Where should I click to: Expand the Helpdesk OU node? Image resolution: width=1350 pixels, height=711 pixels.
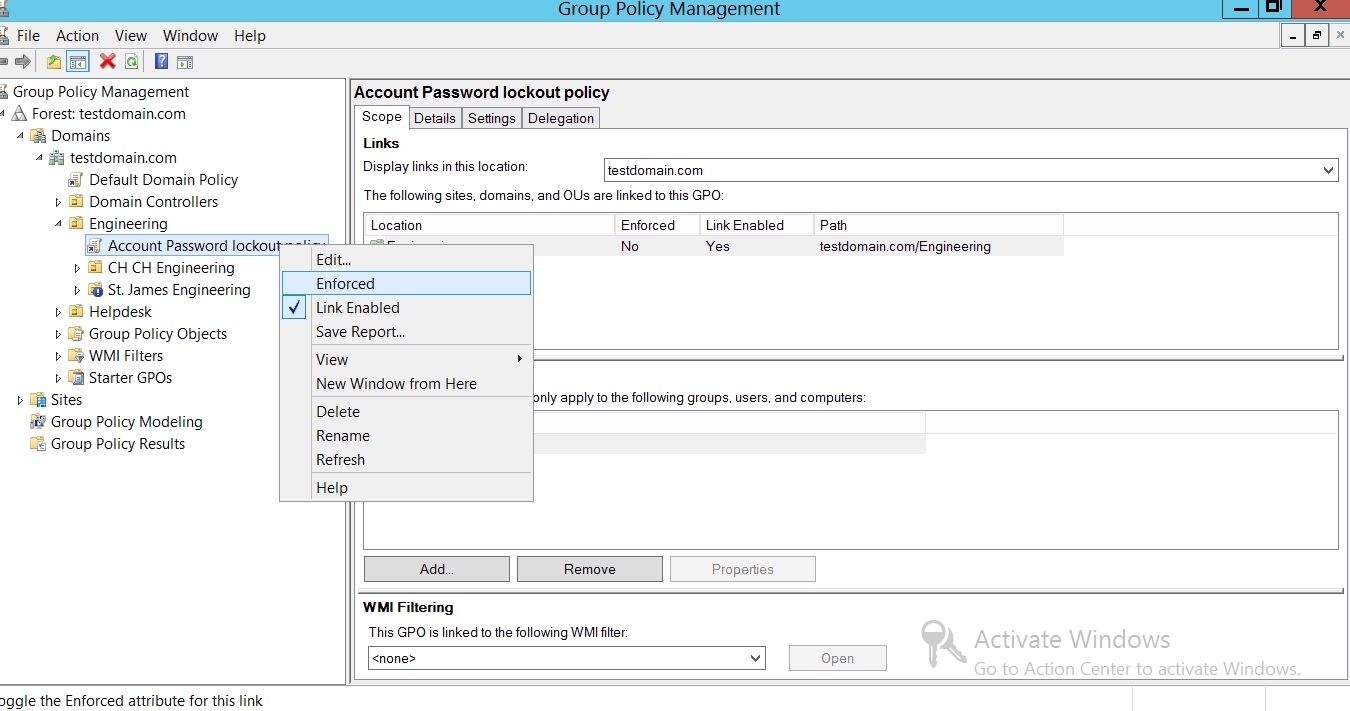(58, 312)
